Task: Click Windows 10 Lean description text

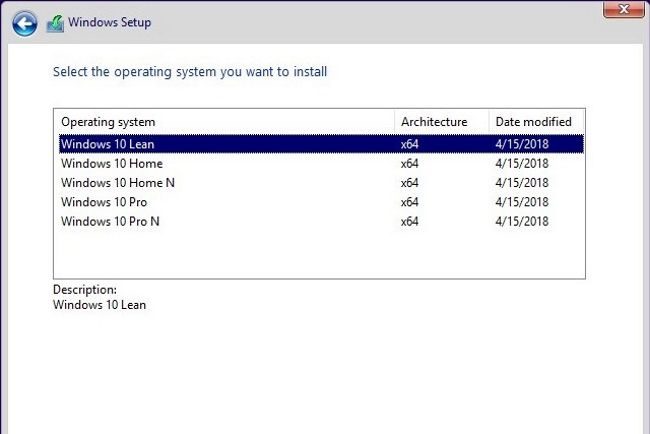Action: tap(99, 305)
